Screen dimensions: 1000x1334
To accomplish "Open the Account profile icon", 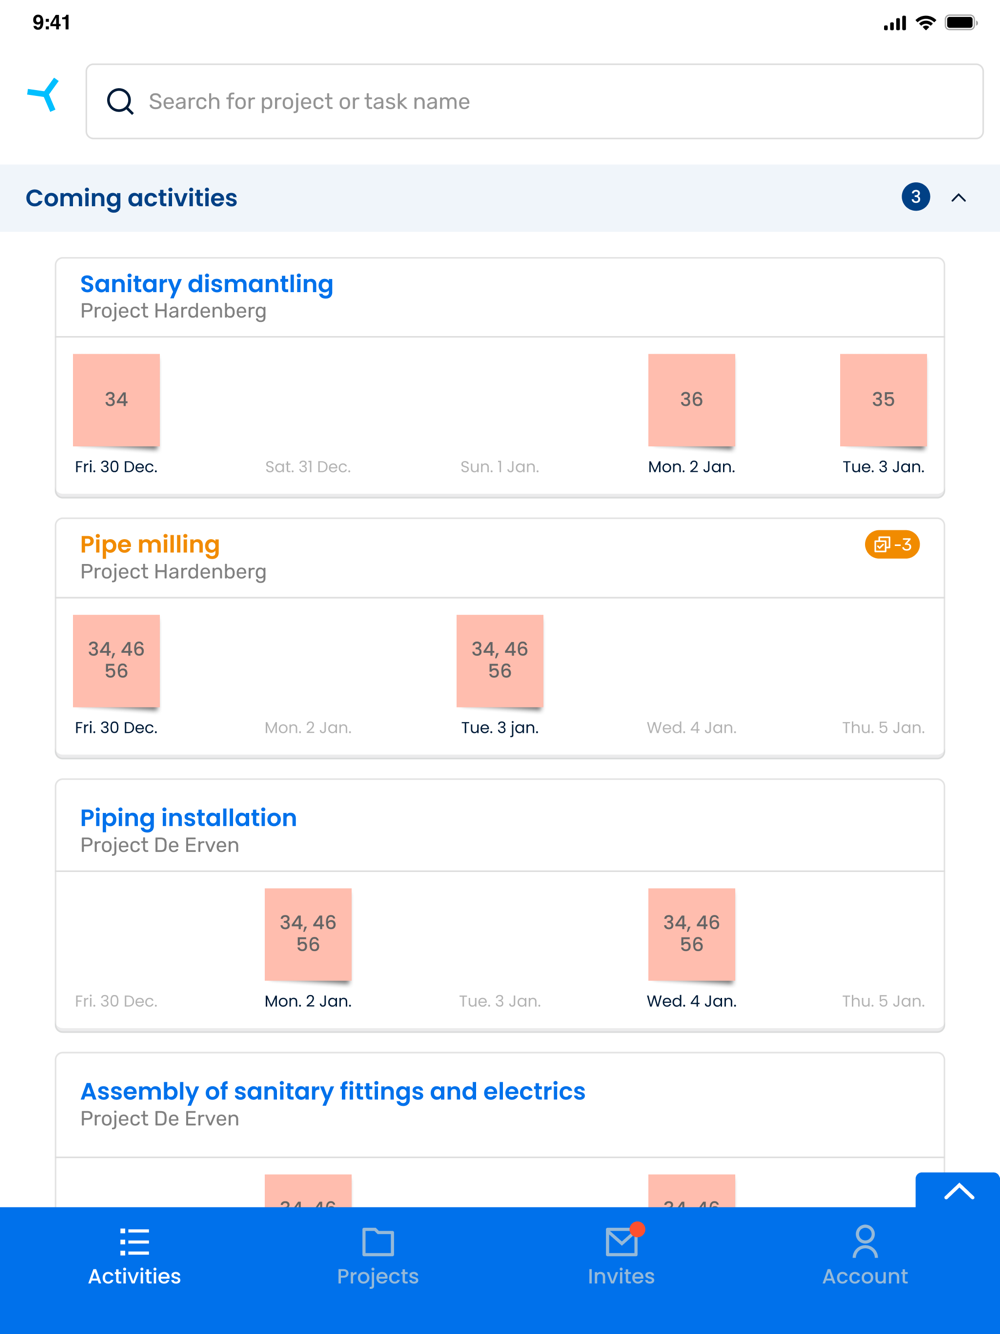I will [x=865, y=1242].
